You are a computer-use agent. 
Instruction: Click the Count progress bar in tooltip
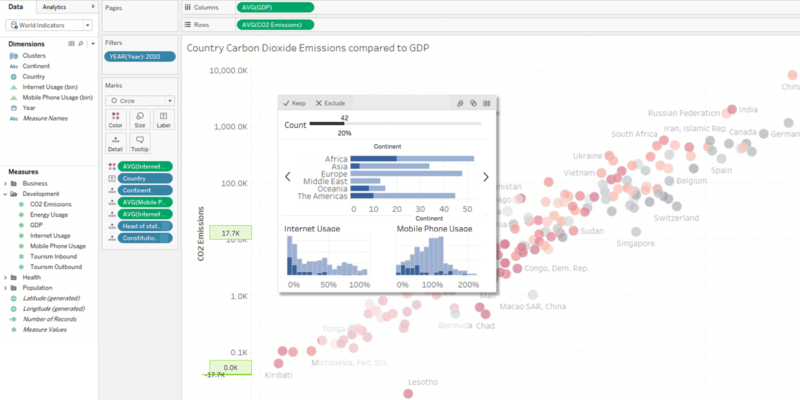pyautogui.click(x=395, y=123)
